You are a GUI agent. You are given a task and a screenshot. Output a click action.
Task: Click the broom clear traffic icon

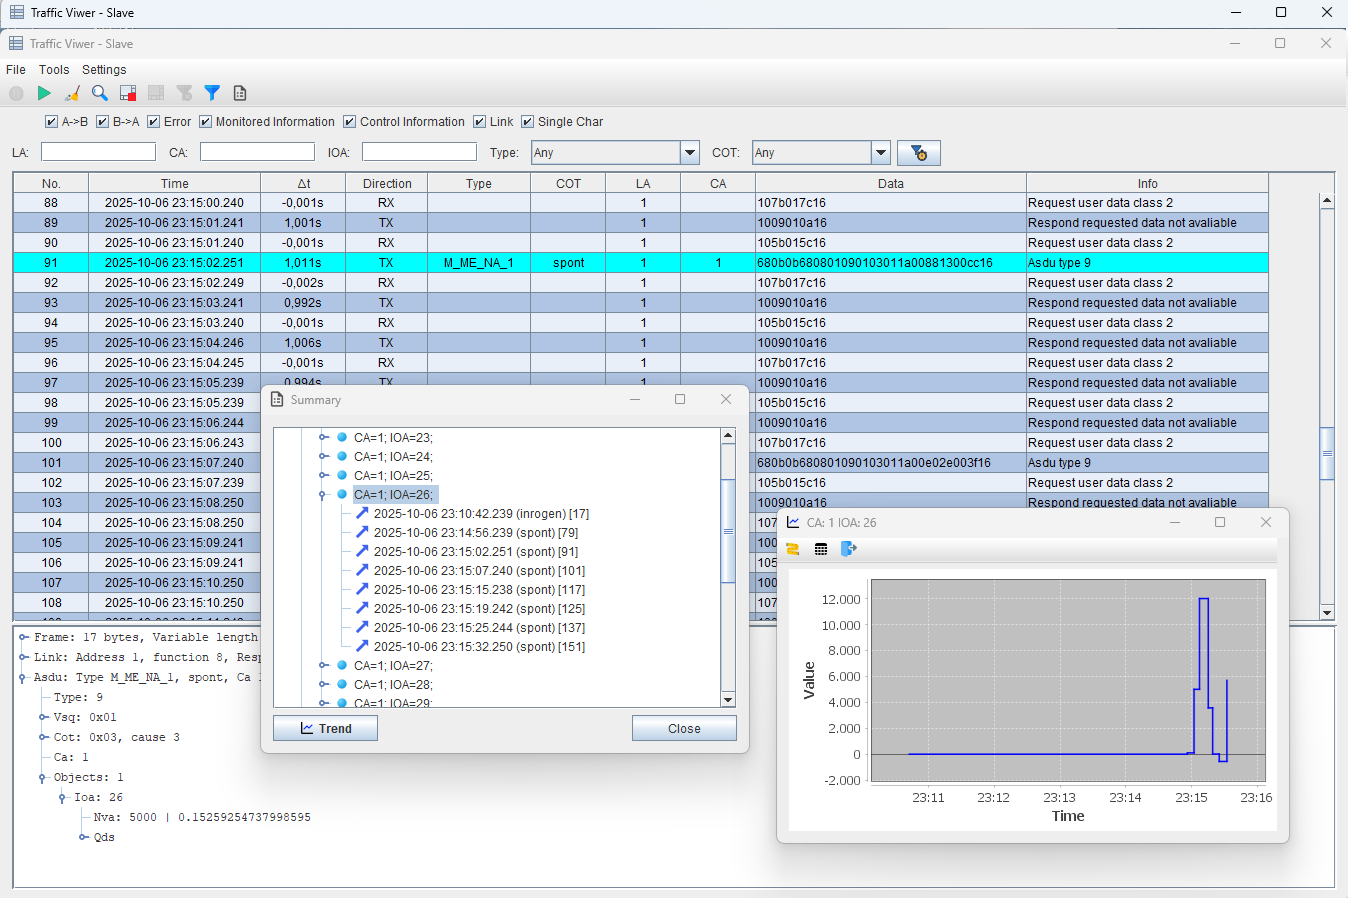[x=72, y=93]
